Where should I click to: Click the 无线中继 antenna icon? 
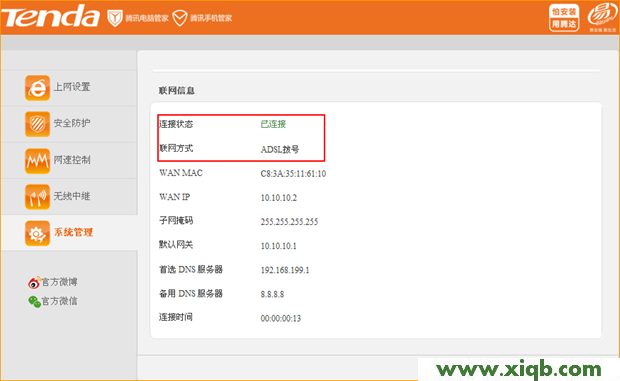pyautogui.click(x=38, y=197)
